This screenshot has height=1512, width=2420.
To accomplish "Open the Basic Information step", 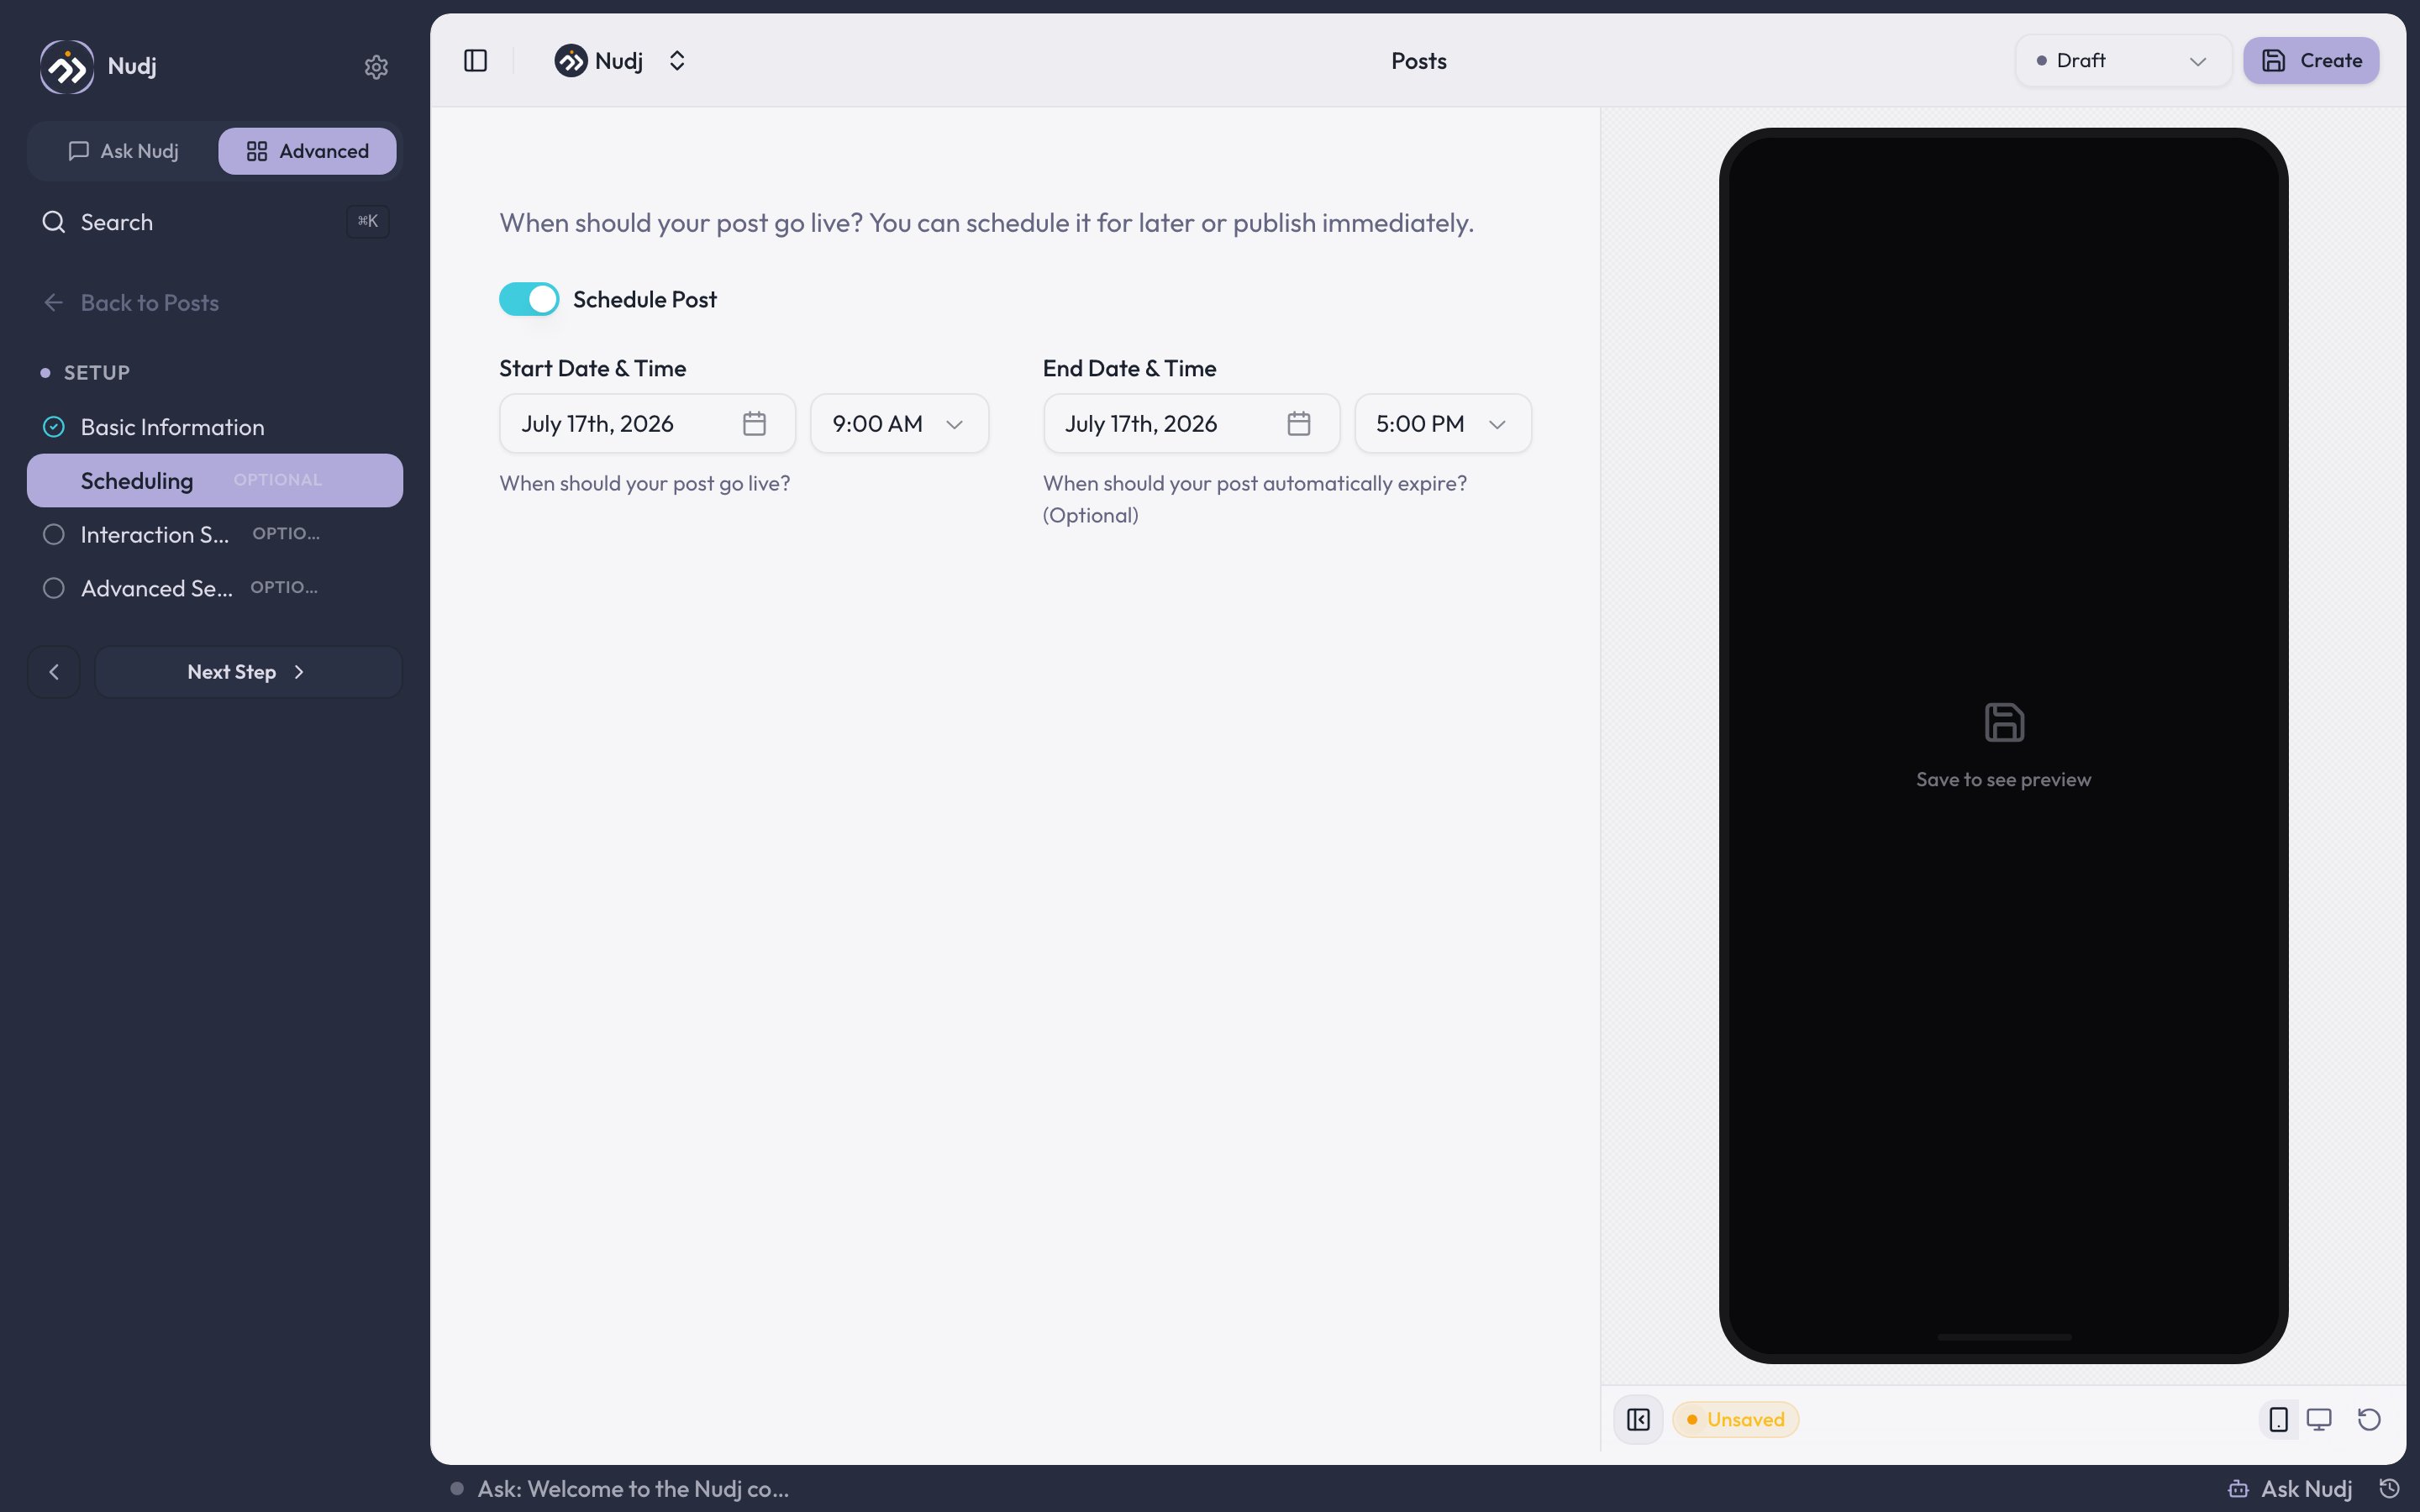I will click(215, 427).
